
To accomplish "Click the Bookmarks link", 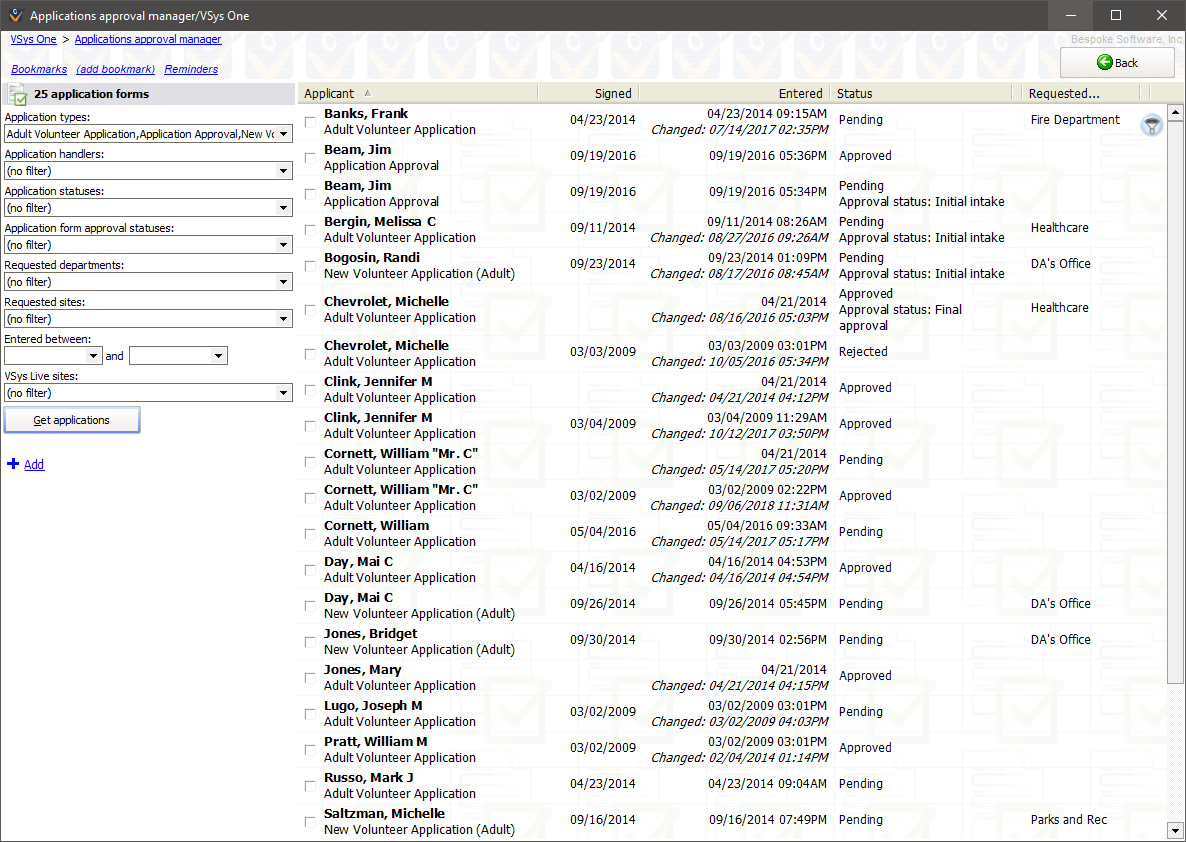I will [x=39, y=69].
